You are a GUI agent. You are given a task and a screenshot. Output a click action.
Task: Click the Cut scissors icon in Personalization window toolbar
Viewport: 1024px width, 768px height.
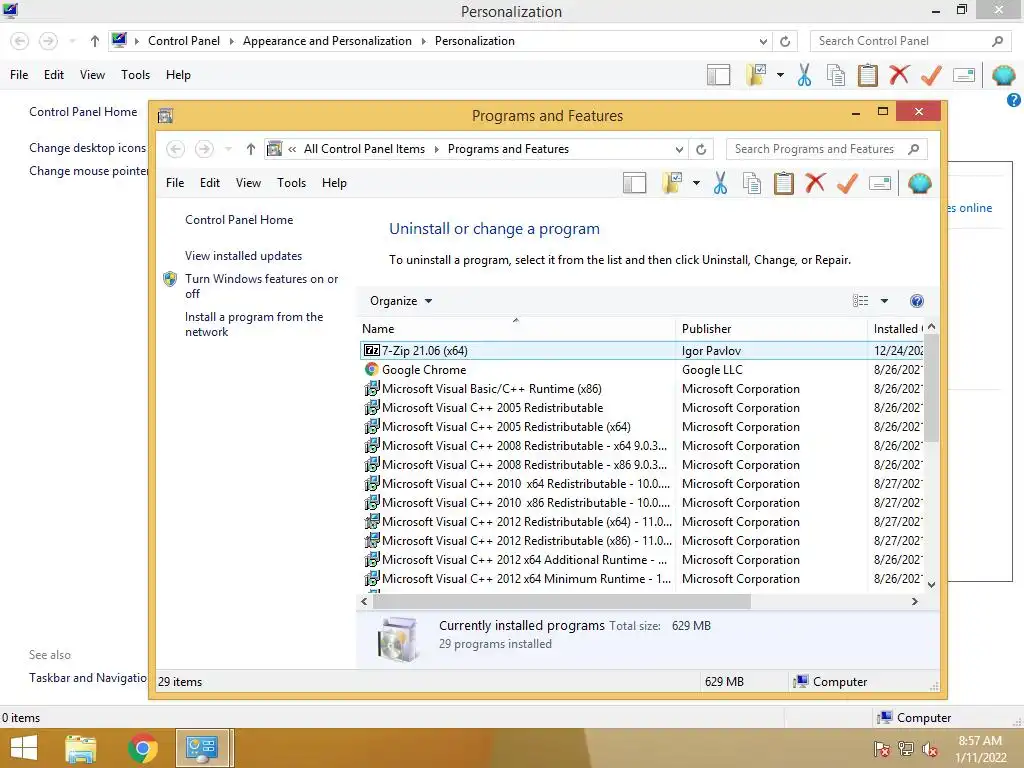point(805,75)
